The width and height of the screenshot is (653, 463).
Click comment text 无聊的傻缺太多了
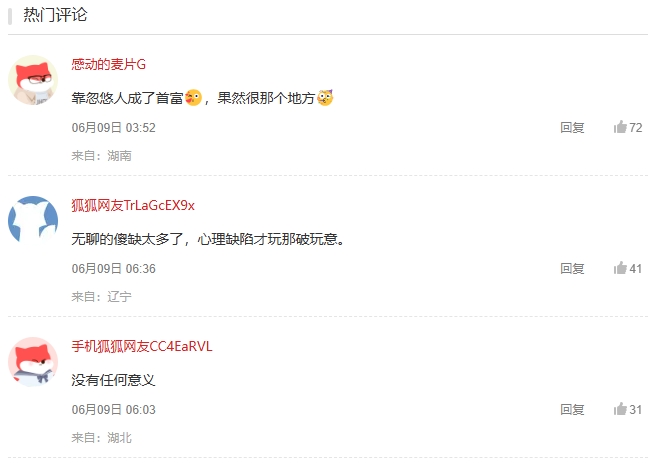[127, 239]
